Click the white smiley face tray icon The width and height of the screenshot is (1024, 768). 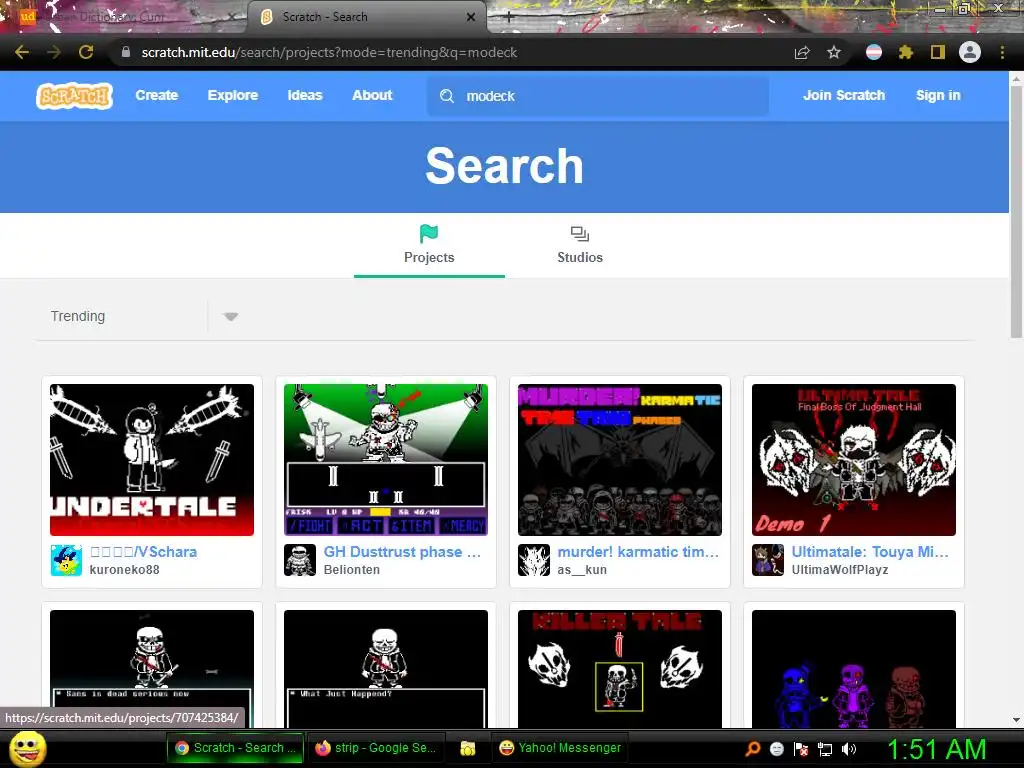point(776,749)
